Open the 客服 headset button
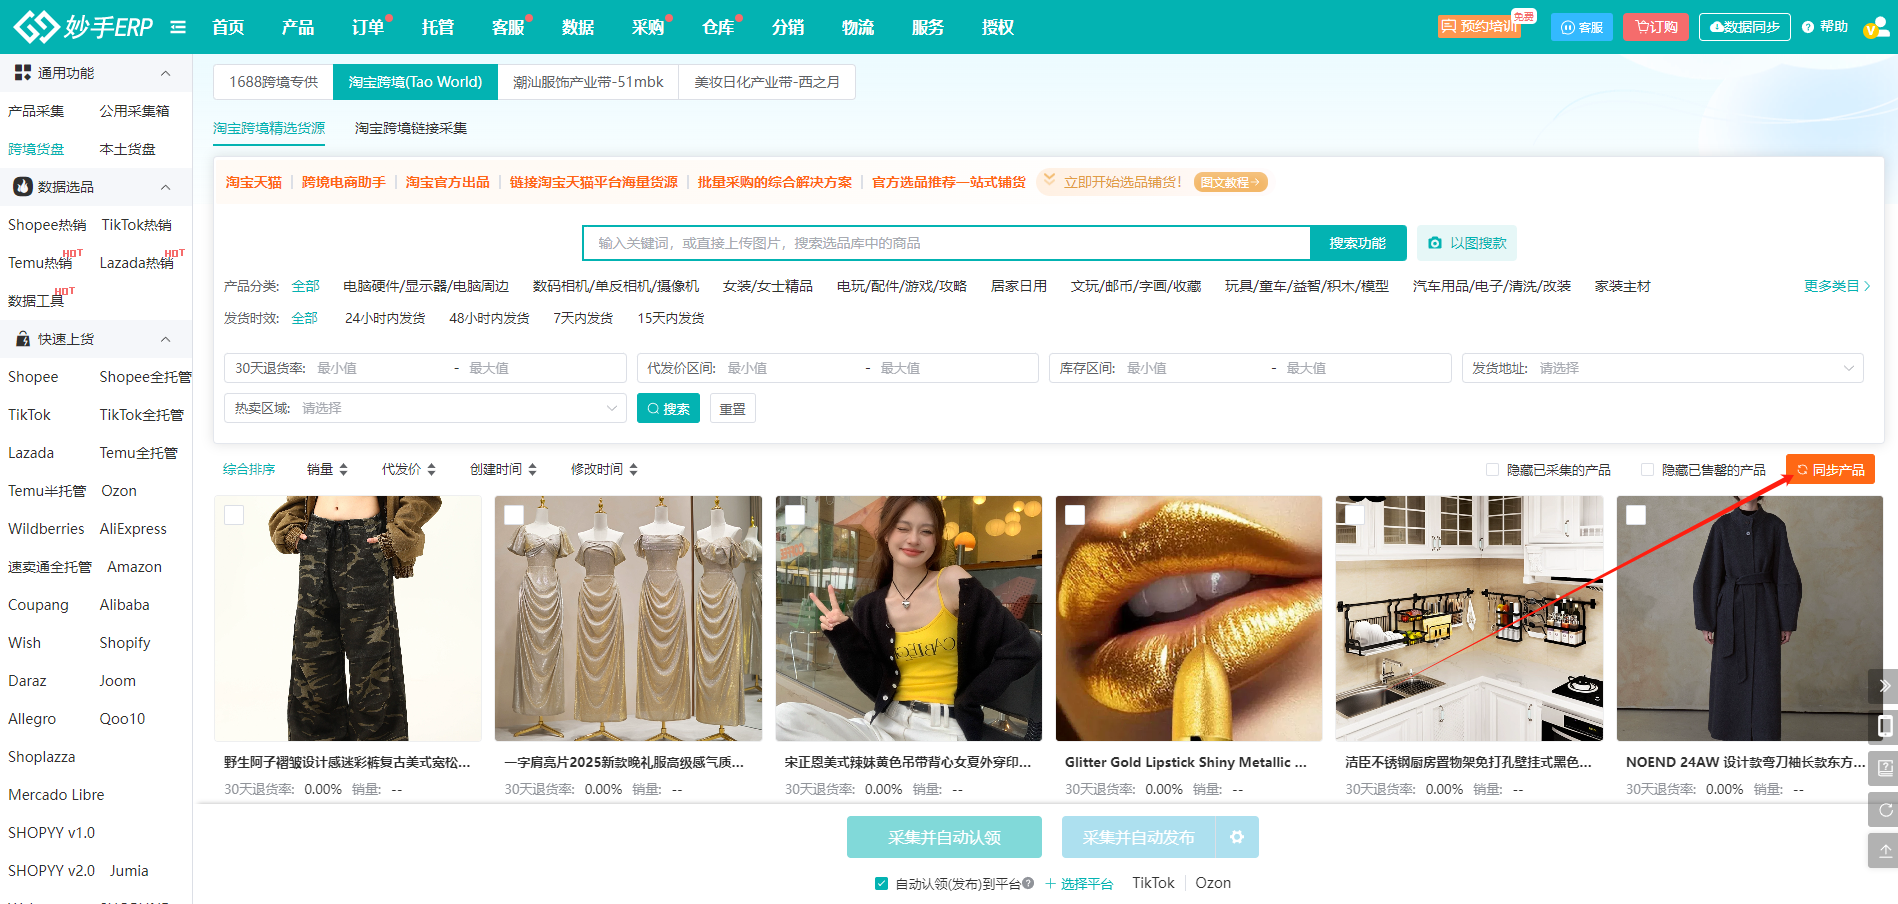The image size is (1898, 904). (x=1582, y=27)
